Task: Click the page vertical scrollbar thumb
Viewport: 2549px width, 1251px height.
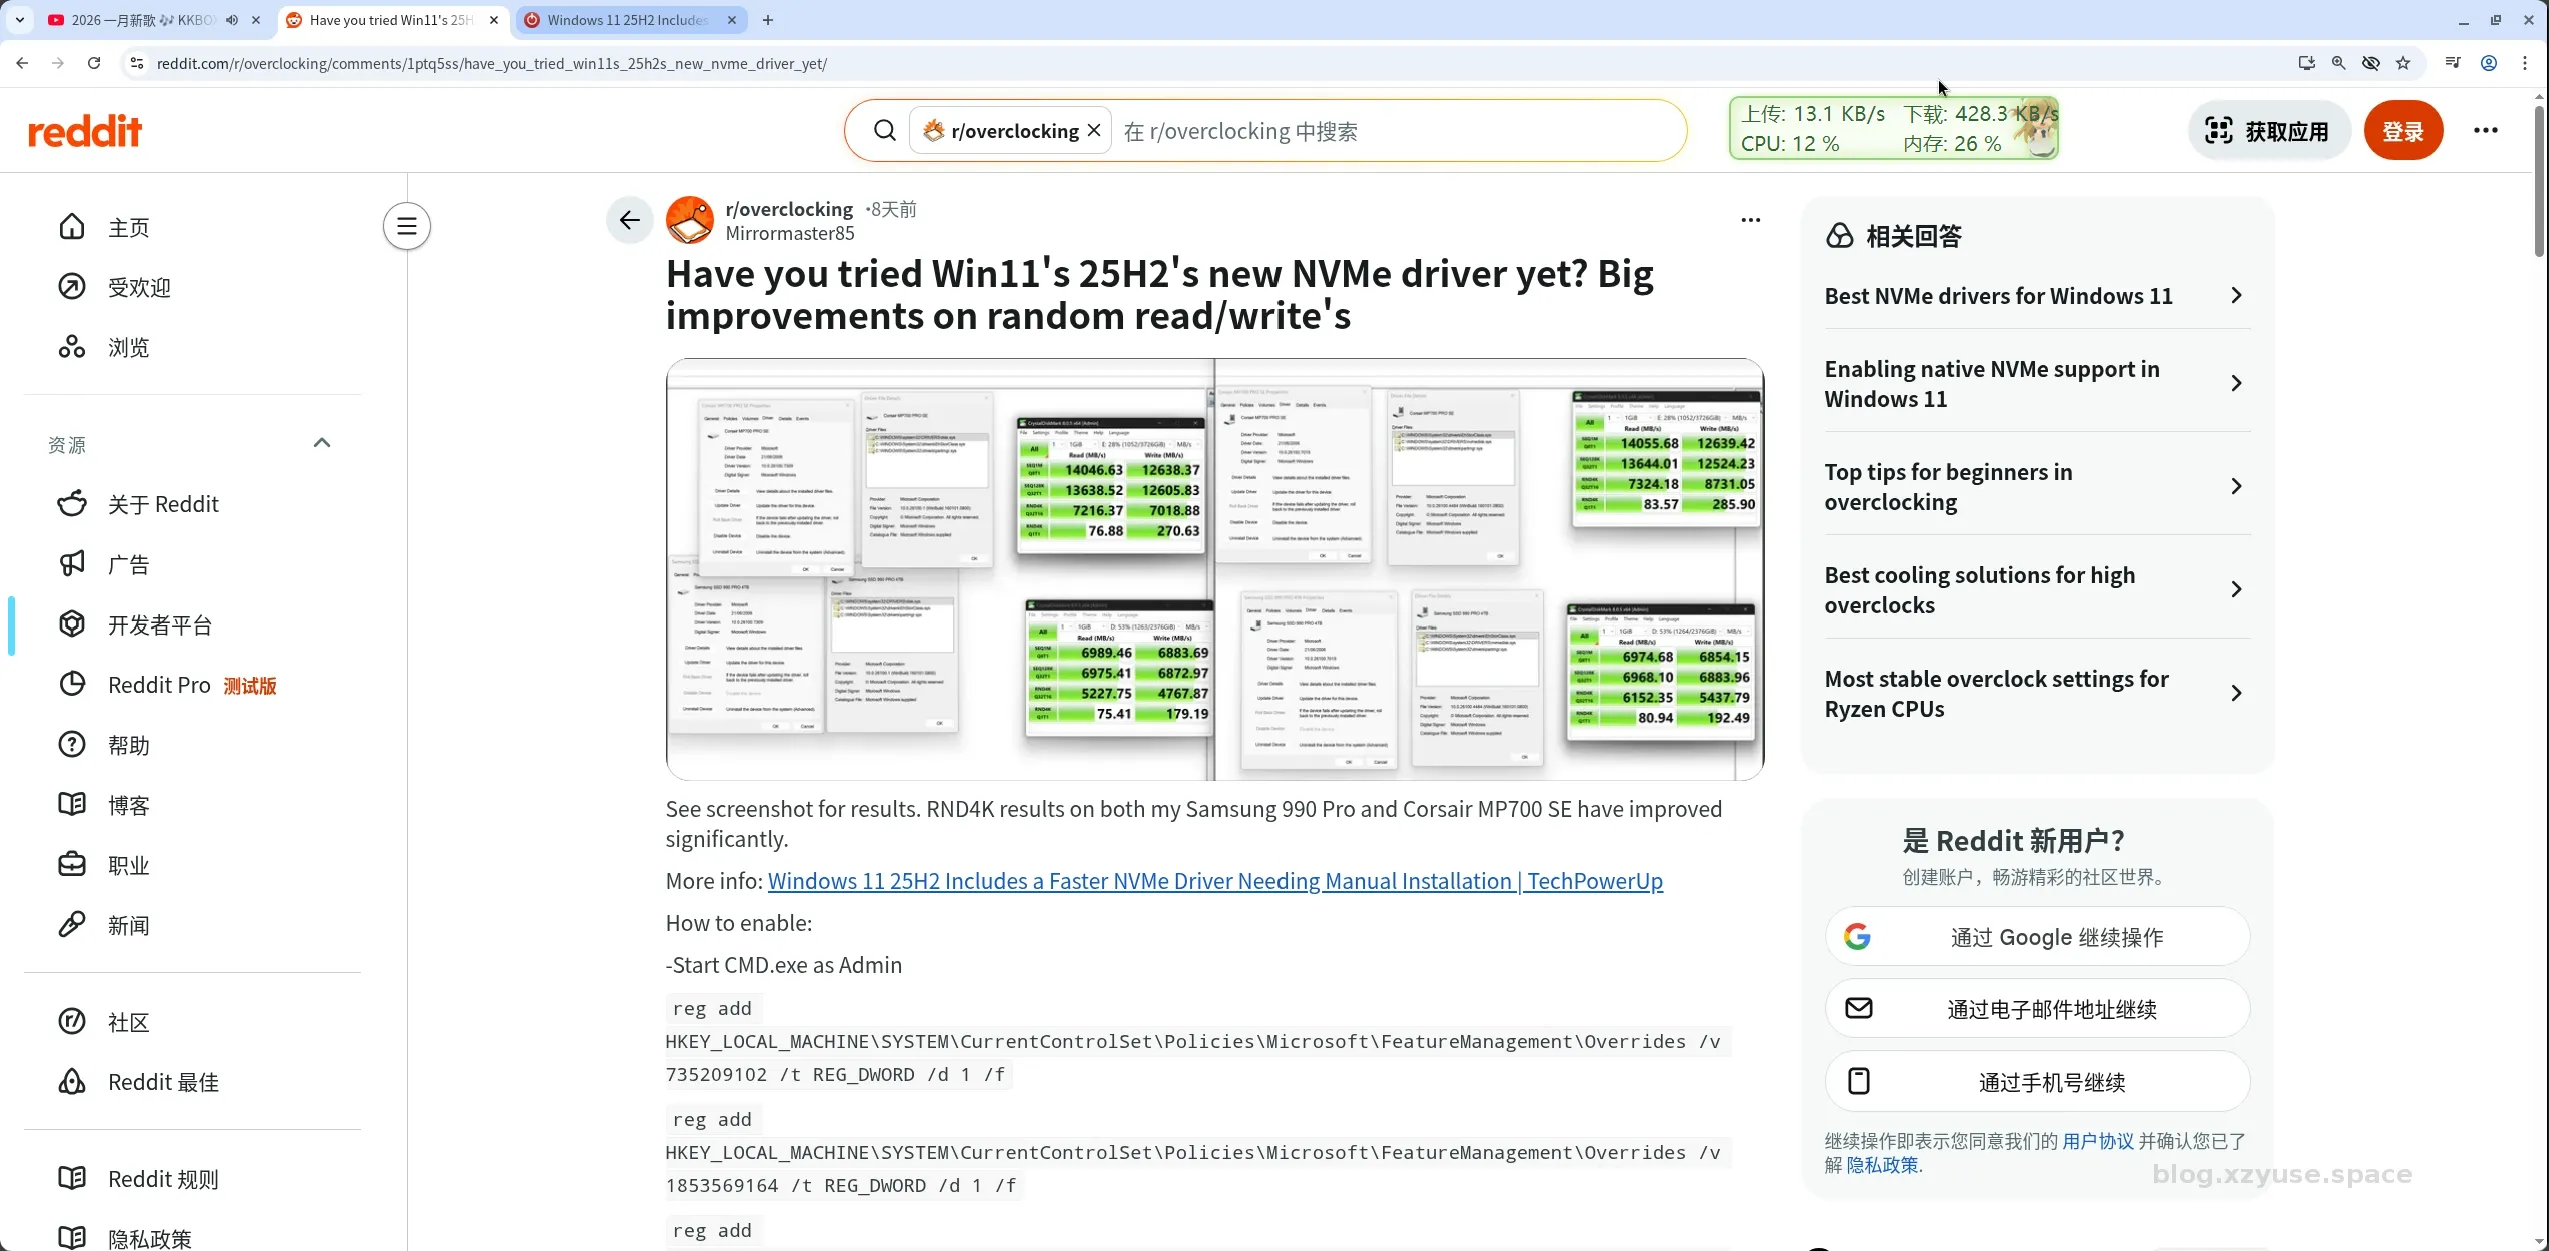Action: 2539,180
